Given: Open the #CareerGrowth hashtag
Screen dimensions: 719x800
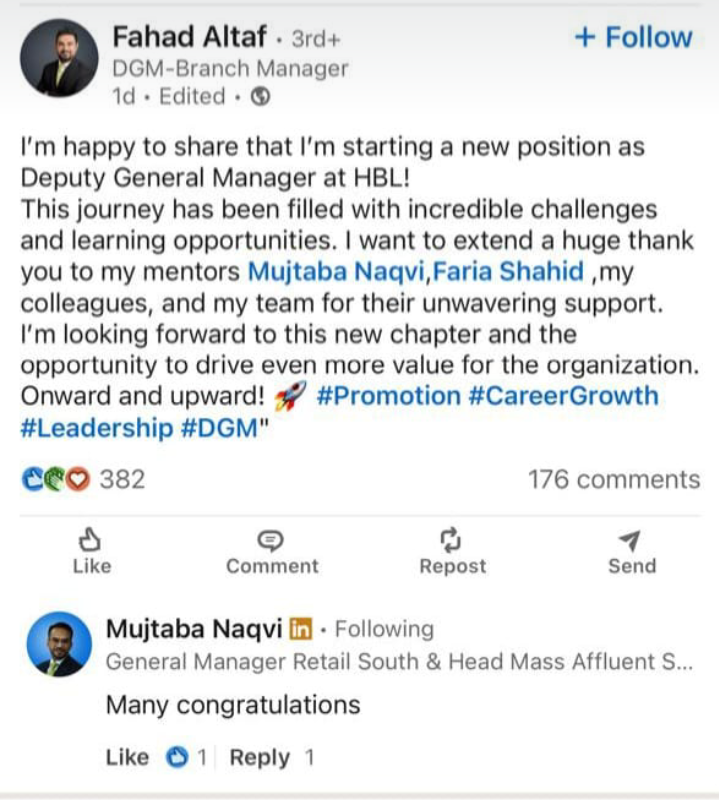Looking at the screenshot, I should pos(563,395).
